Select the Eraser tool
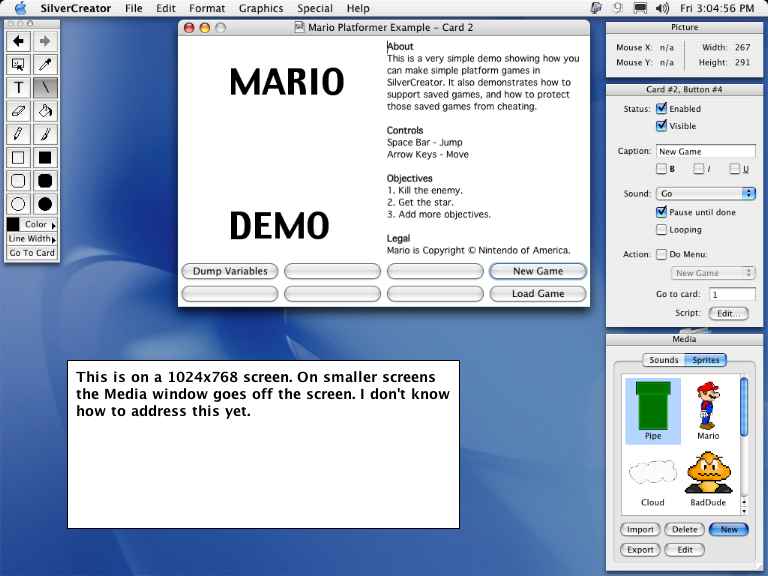Image resolution: width=768 pixels, height=576 pixels. click(18, 111)
